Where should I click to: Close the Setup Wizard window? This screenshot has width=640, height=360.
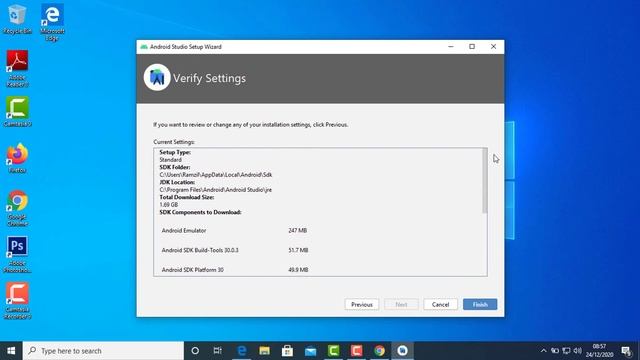tap(493, 47)
